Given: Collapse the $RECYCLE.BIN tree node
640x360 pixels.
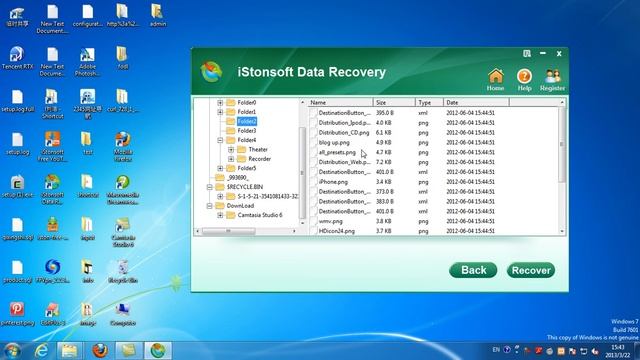Looking at the screenshot, I should (209, 187).
